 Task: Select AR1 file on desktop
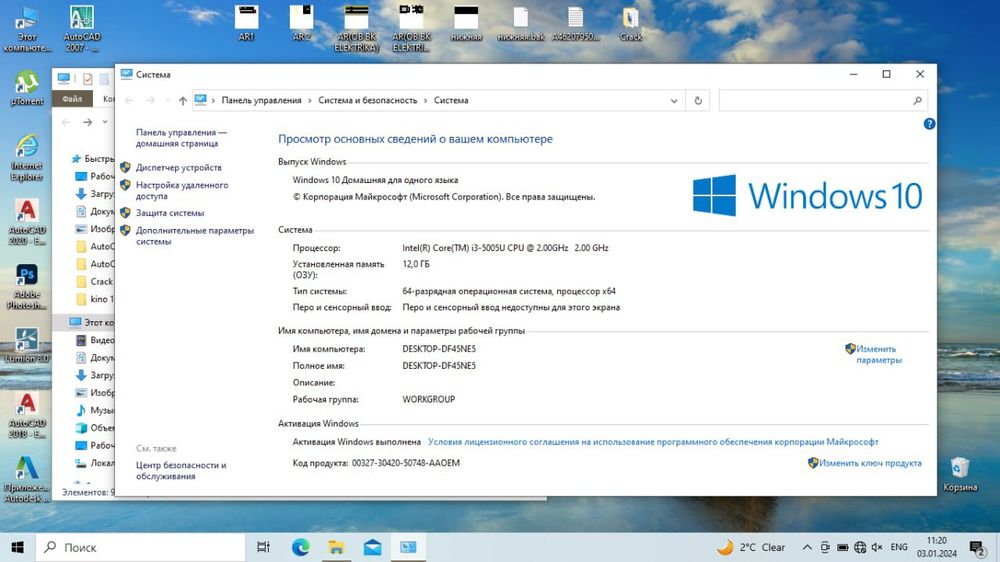[x=246, y=23]
